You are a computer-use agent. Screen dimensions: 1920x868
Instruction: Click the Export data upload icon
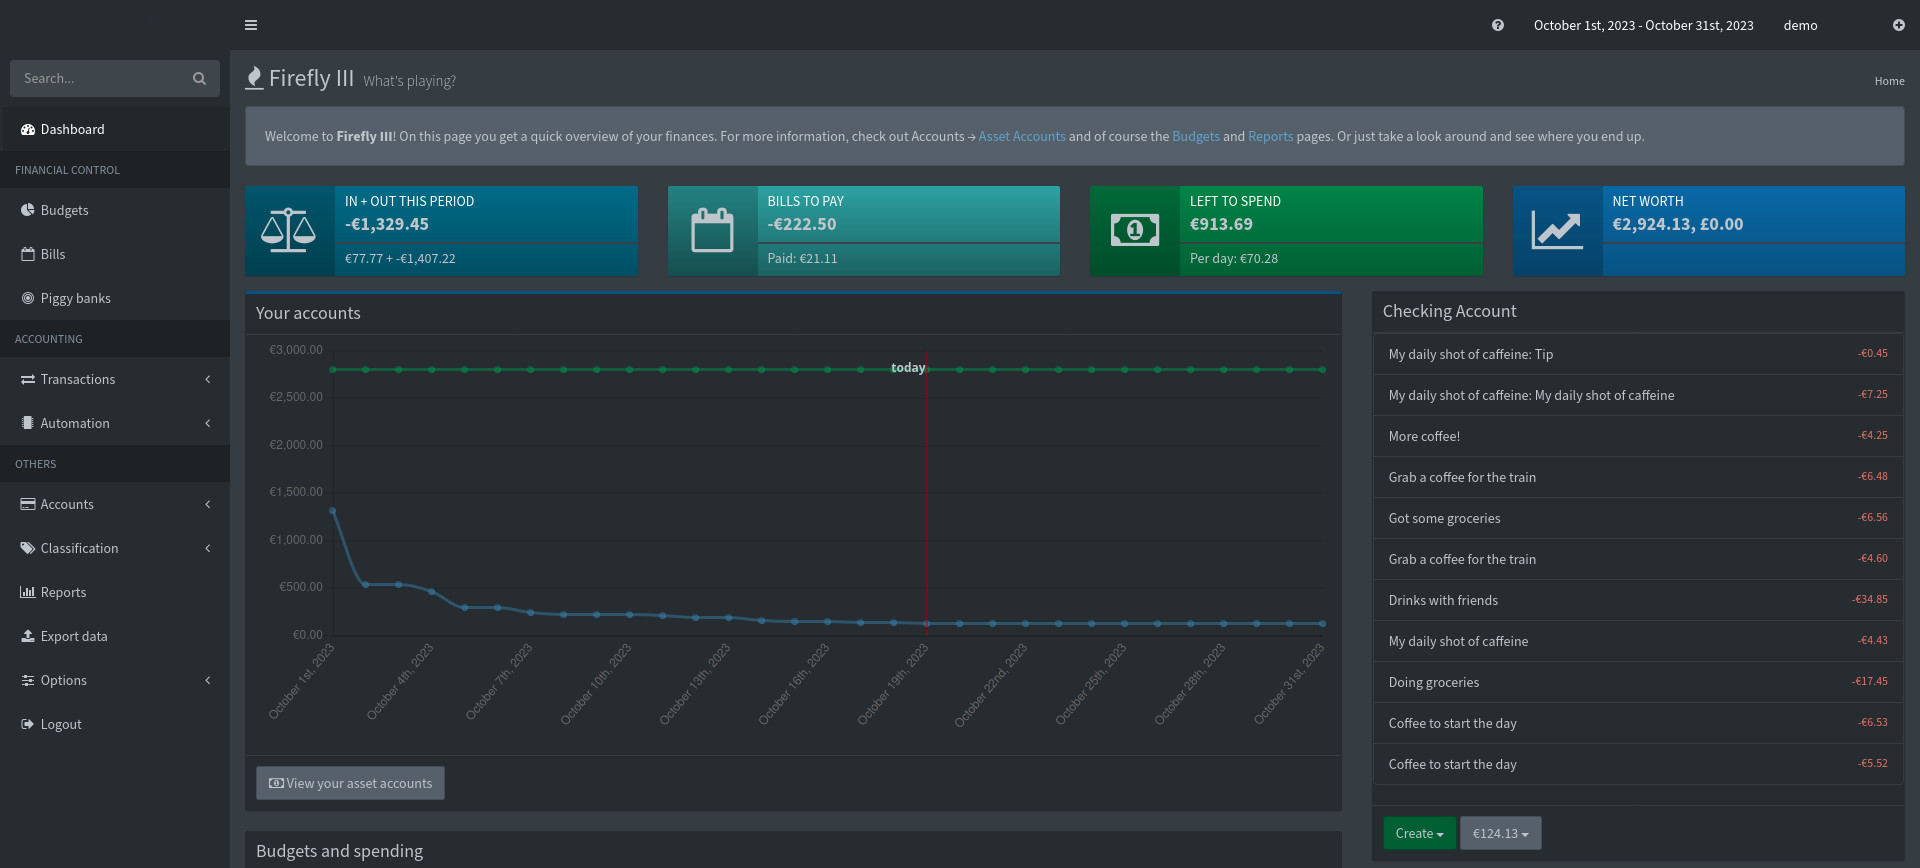[x=28, y=636]
